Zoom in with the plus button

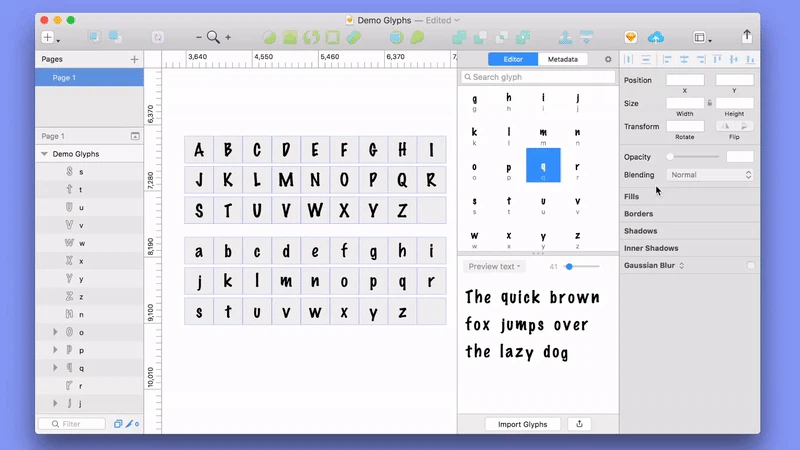pyautogui.click(x=228, y=37)
